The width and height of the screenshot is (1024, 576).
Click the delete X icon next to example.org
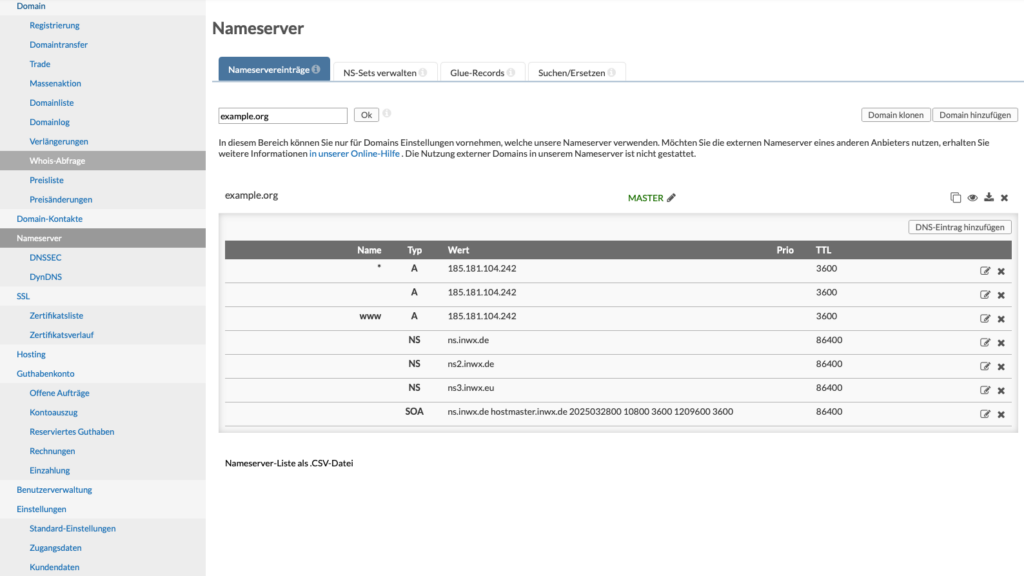coord(1004,197)
